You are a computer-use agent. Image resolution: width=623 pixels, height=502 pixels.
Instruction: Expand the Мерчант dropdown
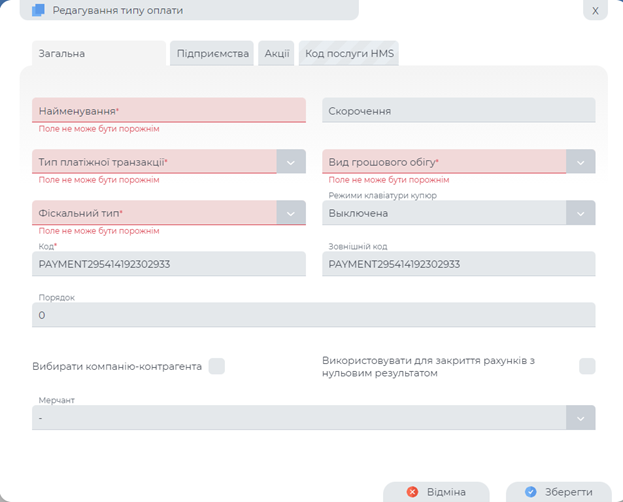tap(580, 417)
